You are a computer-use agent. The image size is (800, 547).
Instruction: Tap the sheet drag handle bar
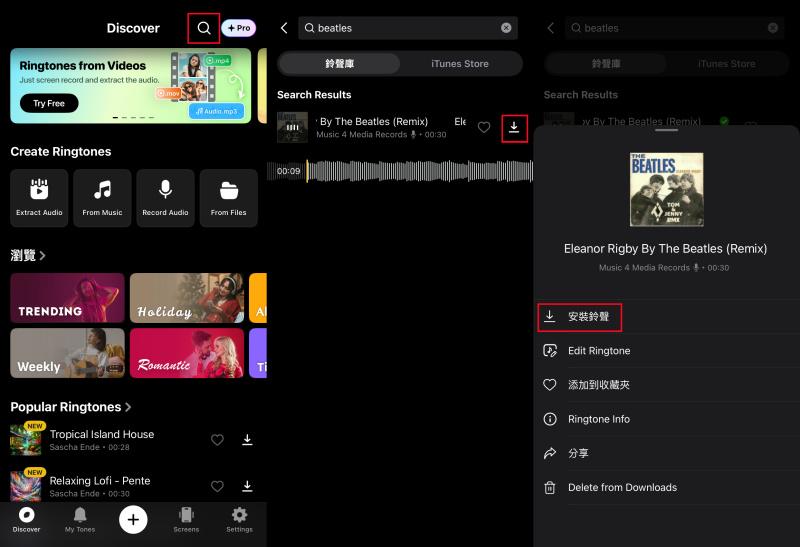point(666,130)
